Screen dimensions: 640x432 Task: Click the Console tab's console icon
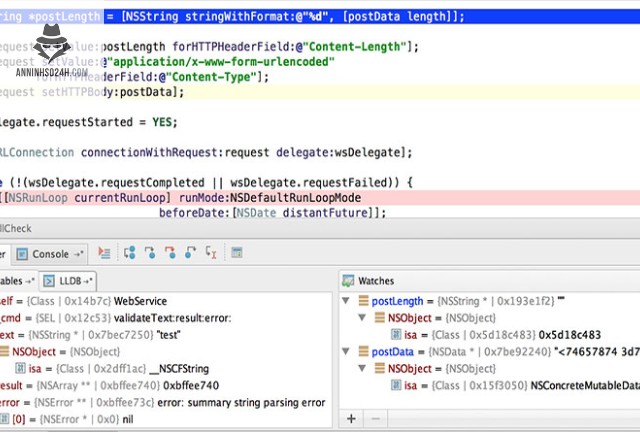pos(22,254)
